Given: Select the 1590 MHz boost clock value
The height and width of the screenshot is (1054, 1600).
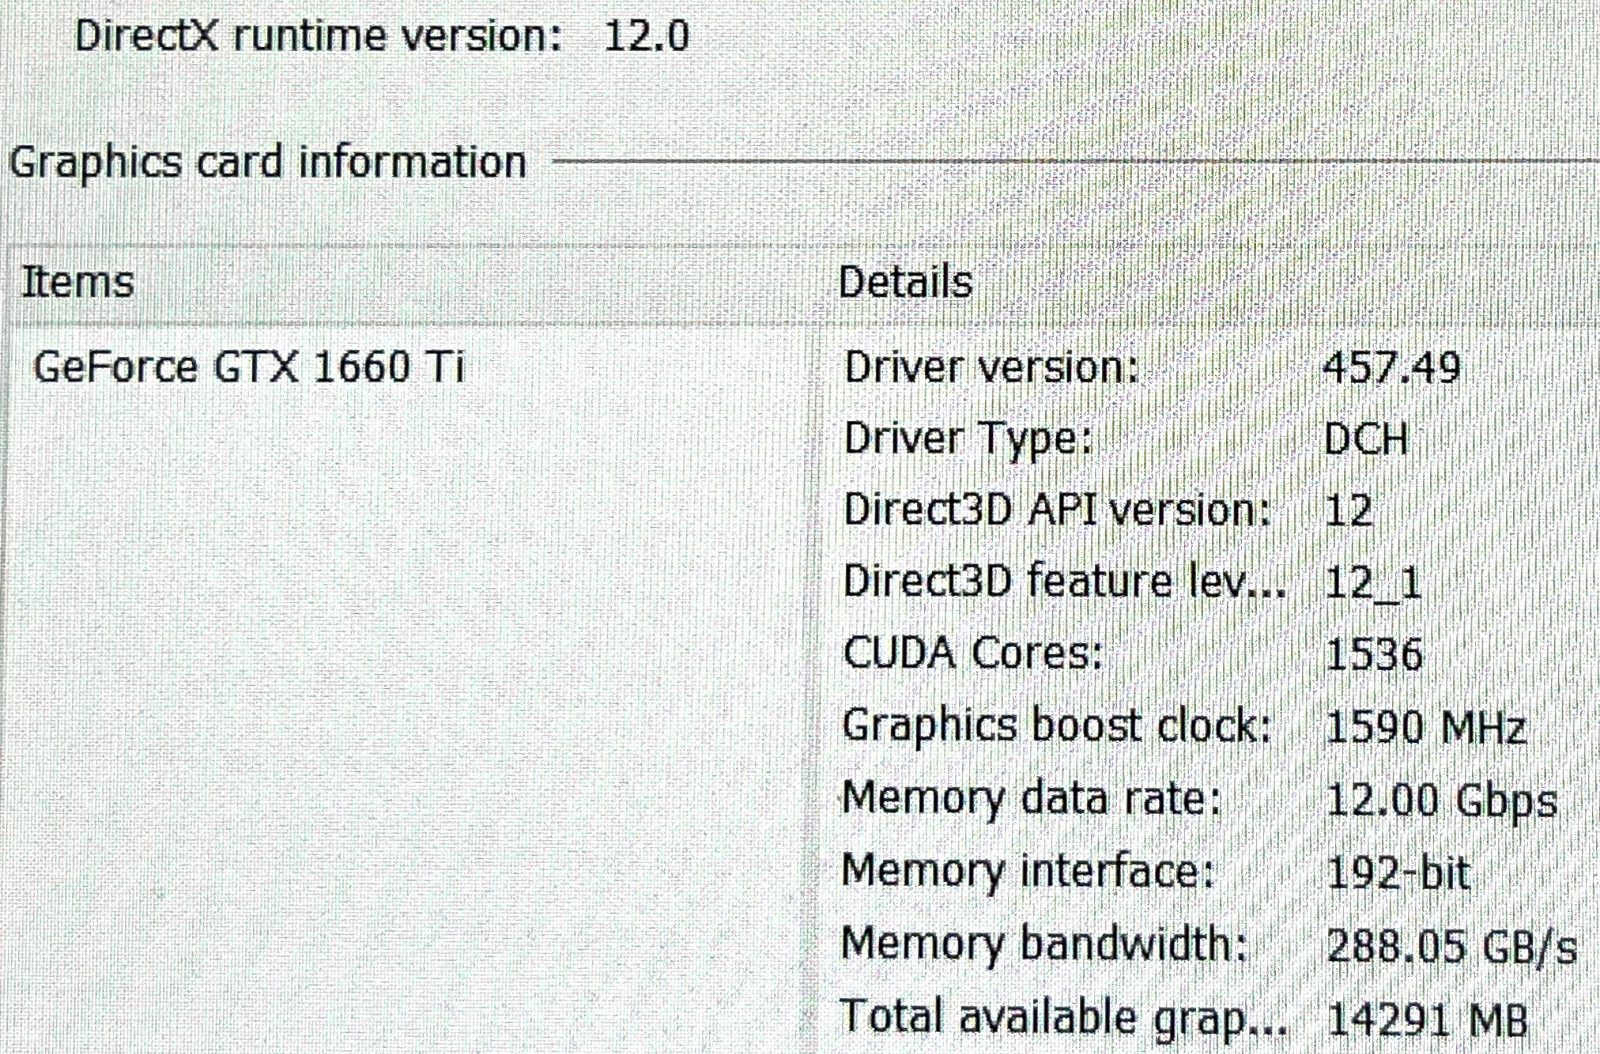Looking at the screenshot, I should 1425,727.
